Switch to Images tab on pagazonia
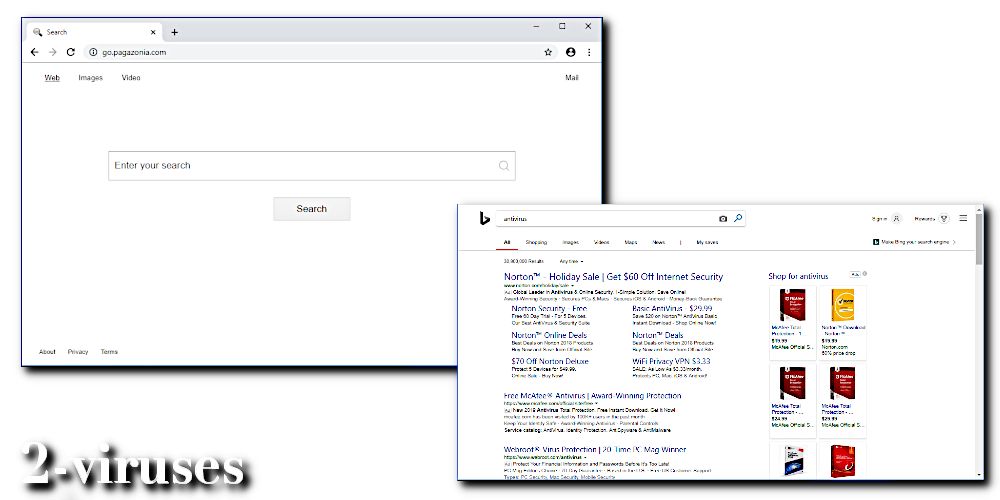1000x500 pixels. tap(91, 78)
